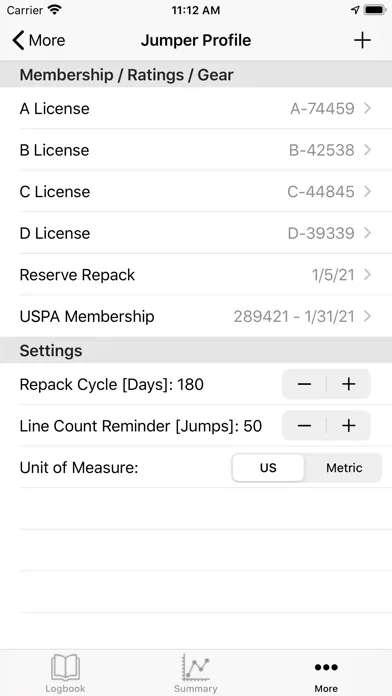Open the Logbook book icon
Image resolution: width=392 pixels, height=696 pixels.
[x=65, y=668]
